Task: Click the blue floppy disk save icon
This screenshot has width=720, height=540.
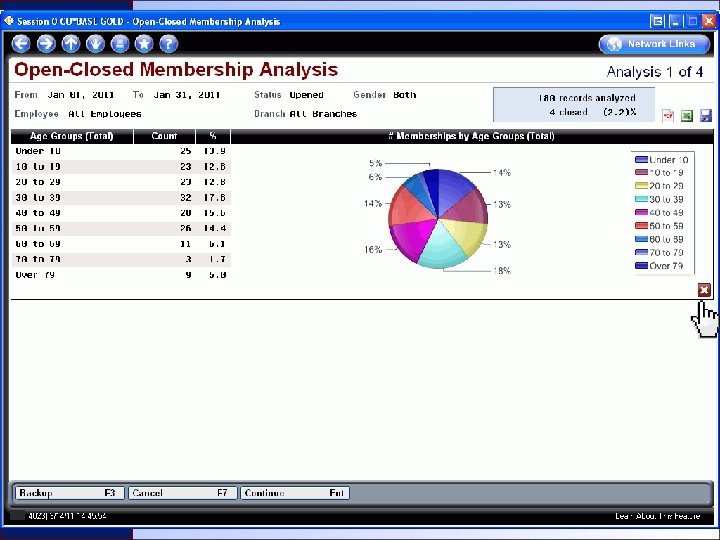Action: (x=705, y=116)
